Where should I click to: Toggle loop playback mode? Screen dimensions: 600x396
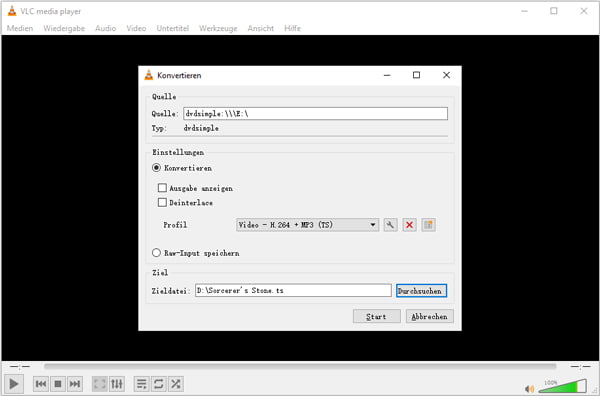tap(158, 384)
